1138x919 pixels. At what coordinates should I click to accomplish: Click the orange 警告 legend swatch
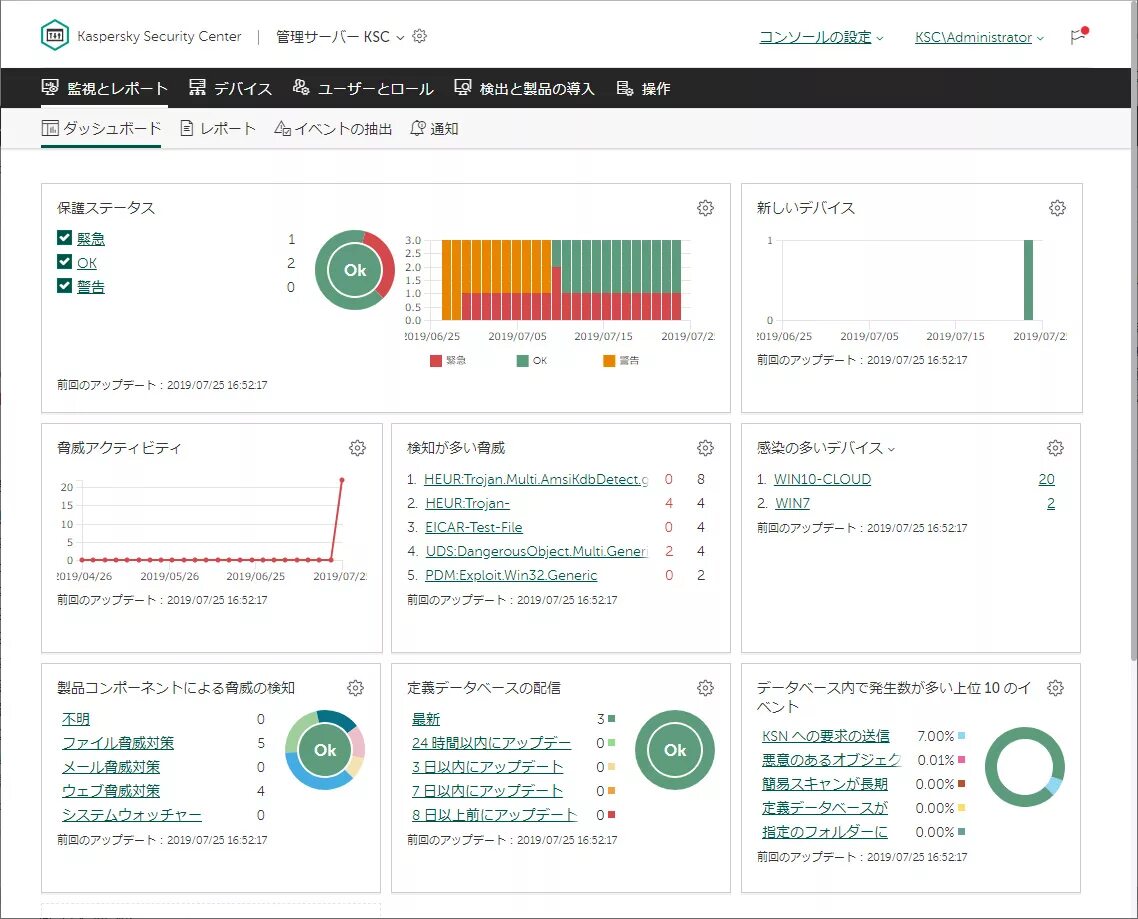click(x=609, y=361)
